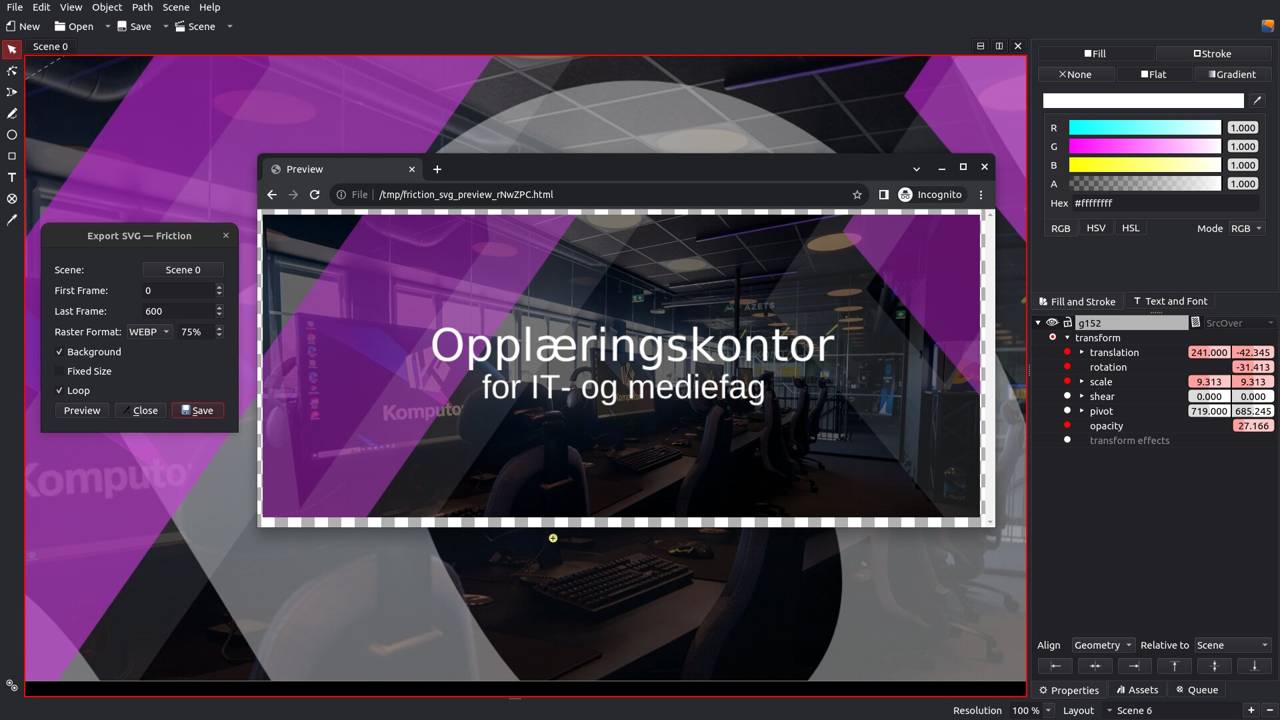Enable the Fixed Size option
The height and width of the screenshot is (720, 1280).
(60, 371)
